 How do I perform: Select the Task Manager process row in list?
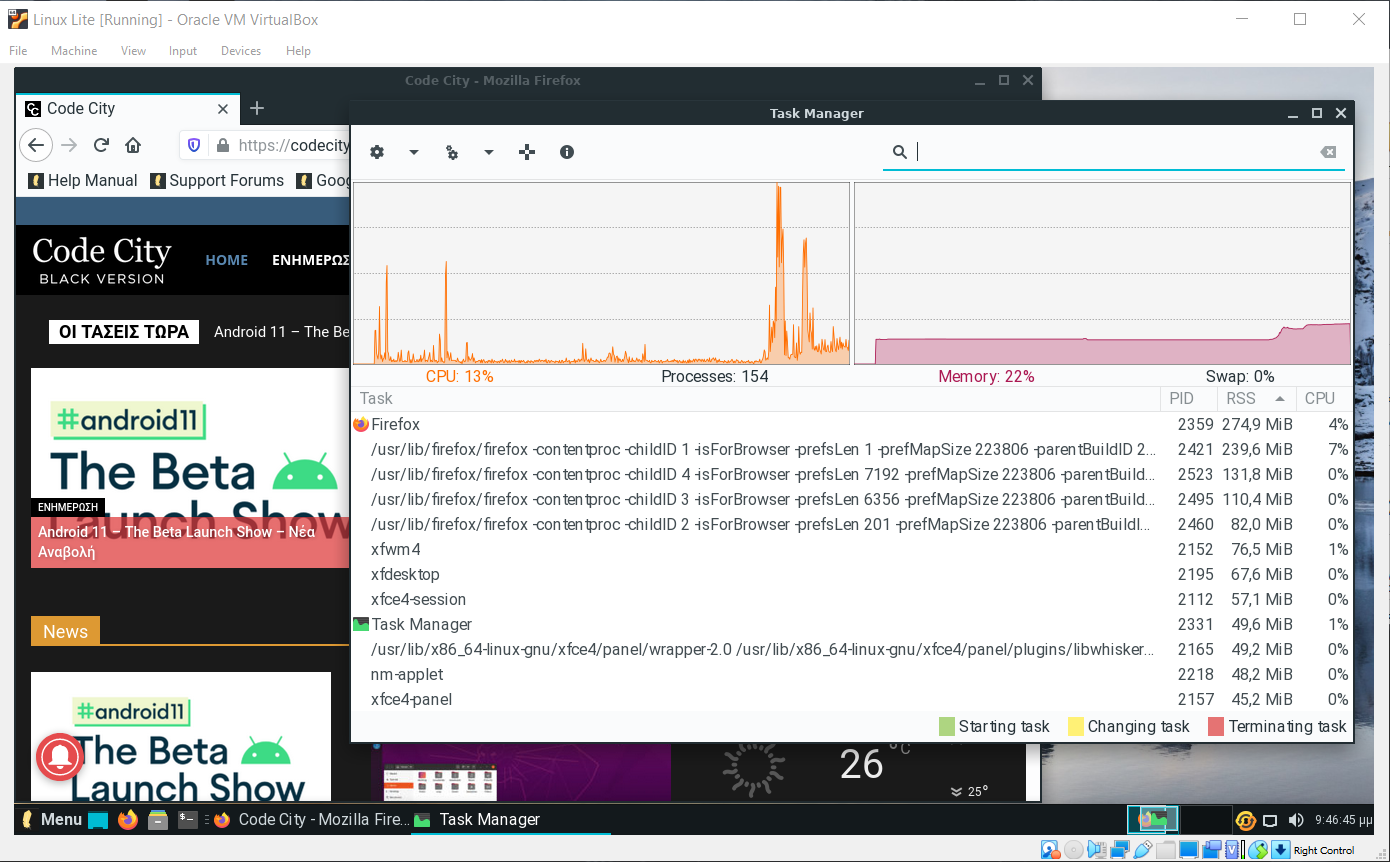[x=852, y=624]
